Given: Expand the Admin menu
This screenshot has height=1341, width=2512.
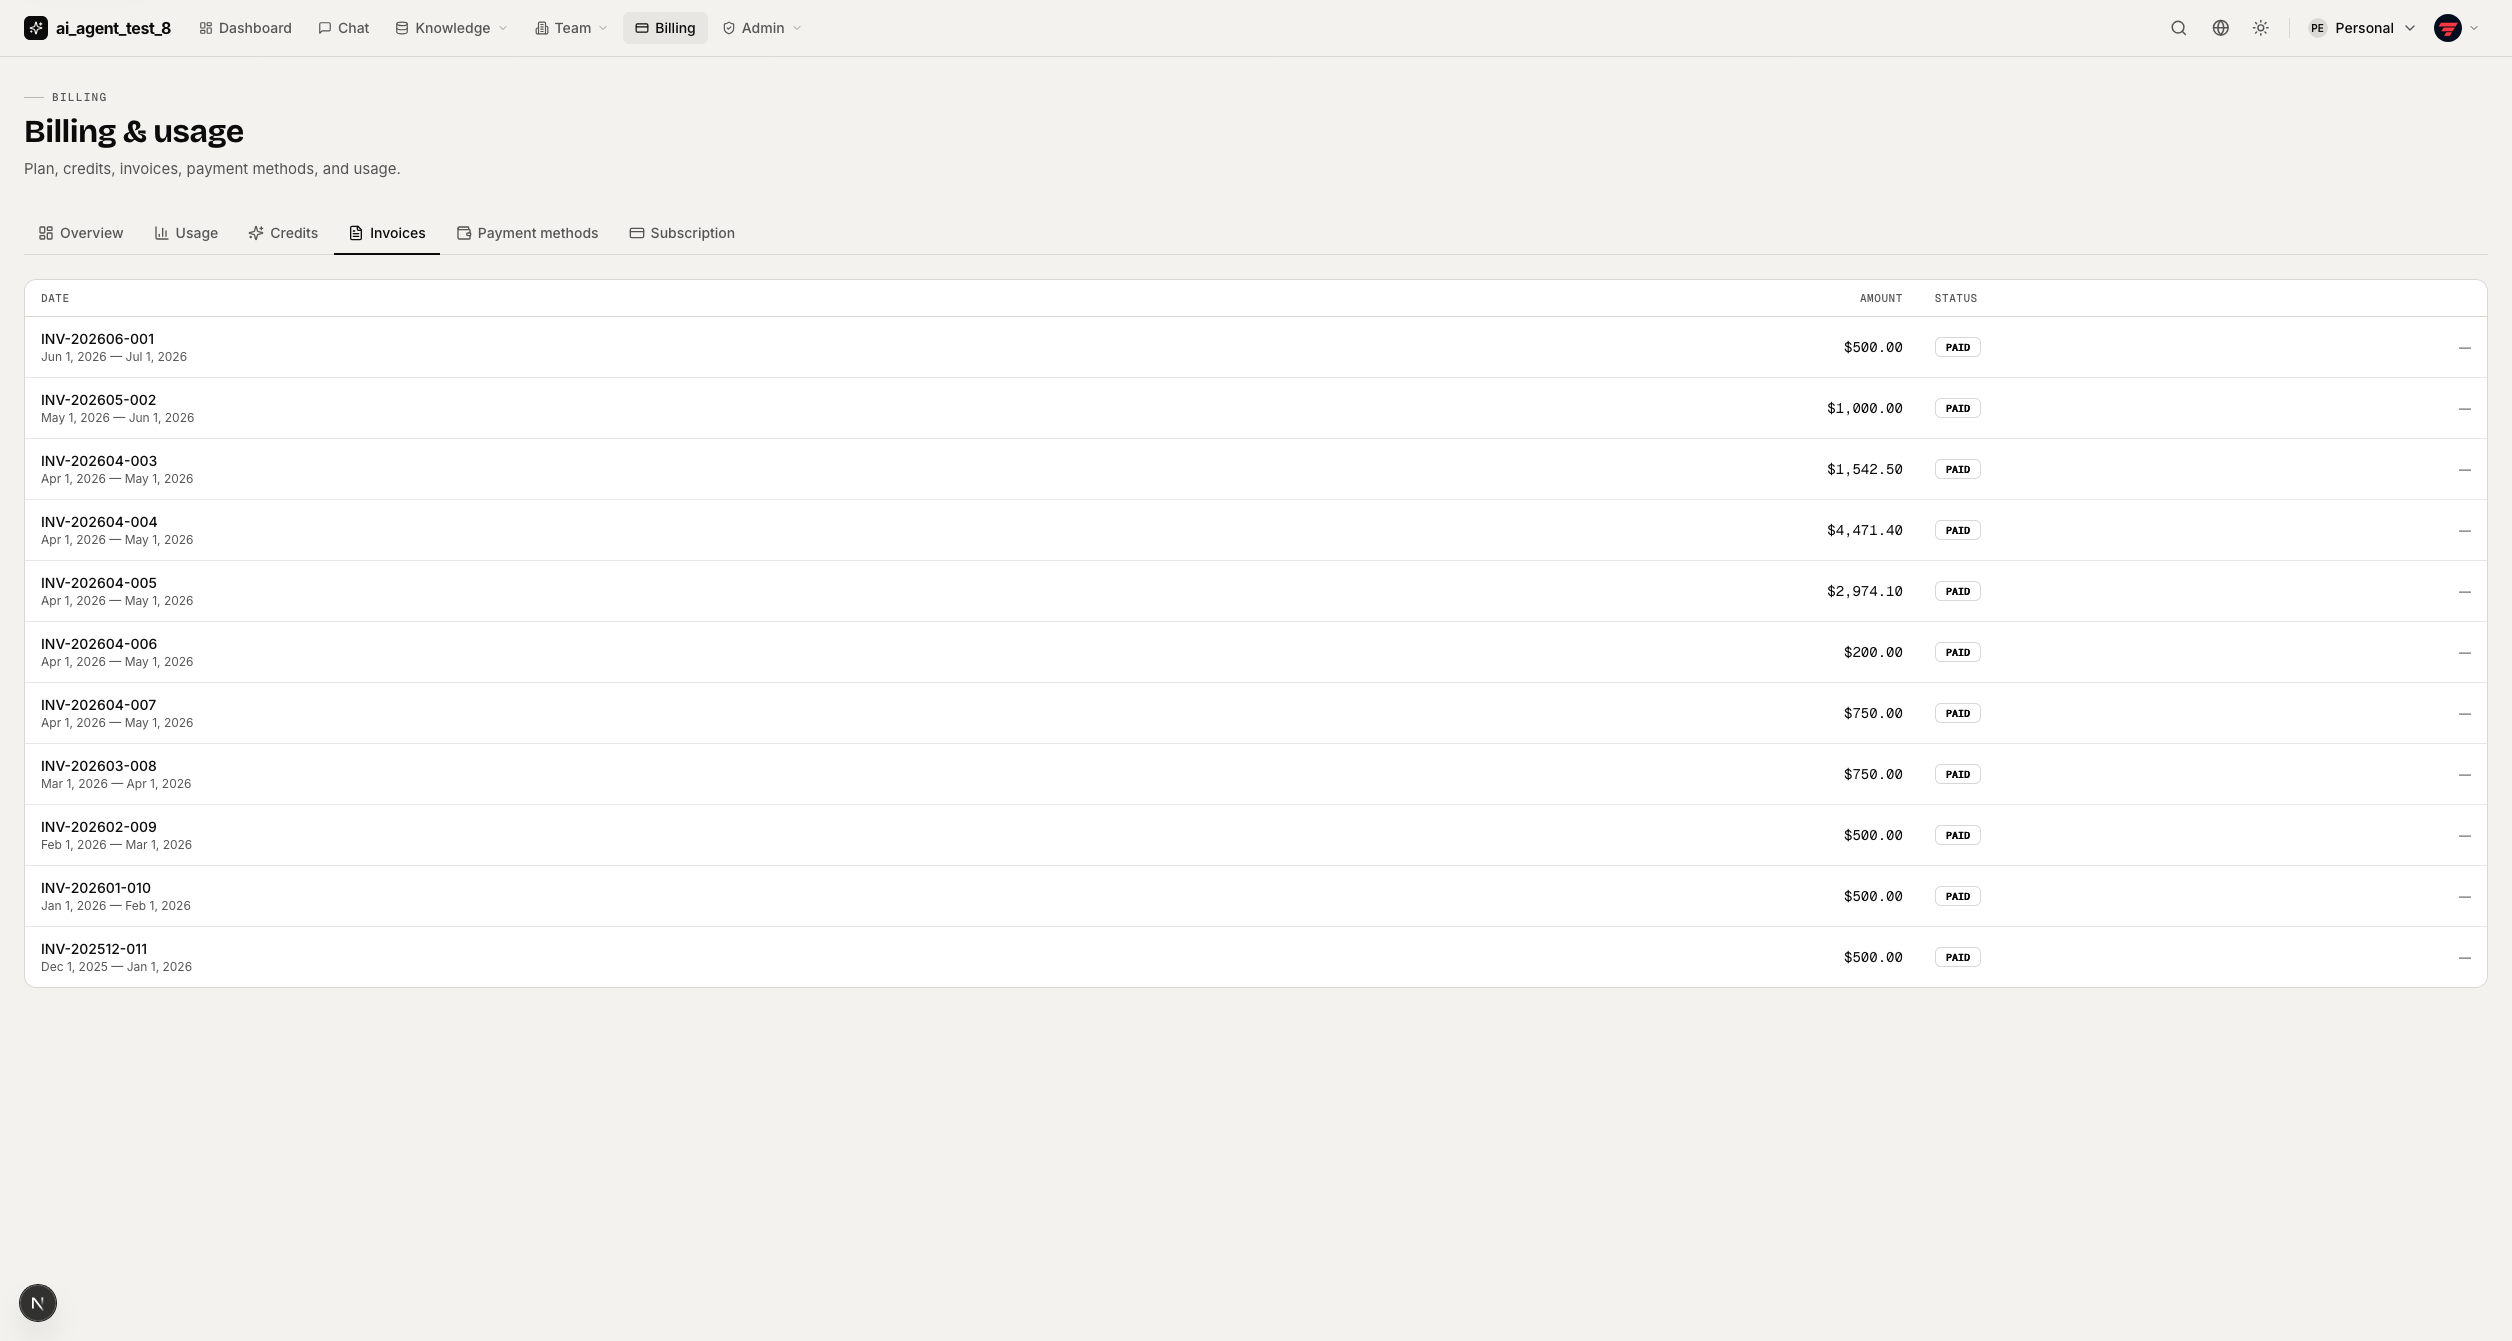Looking at the screenshot, I should [762, 28].
